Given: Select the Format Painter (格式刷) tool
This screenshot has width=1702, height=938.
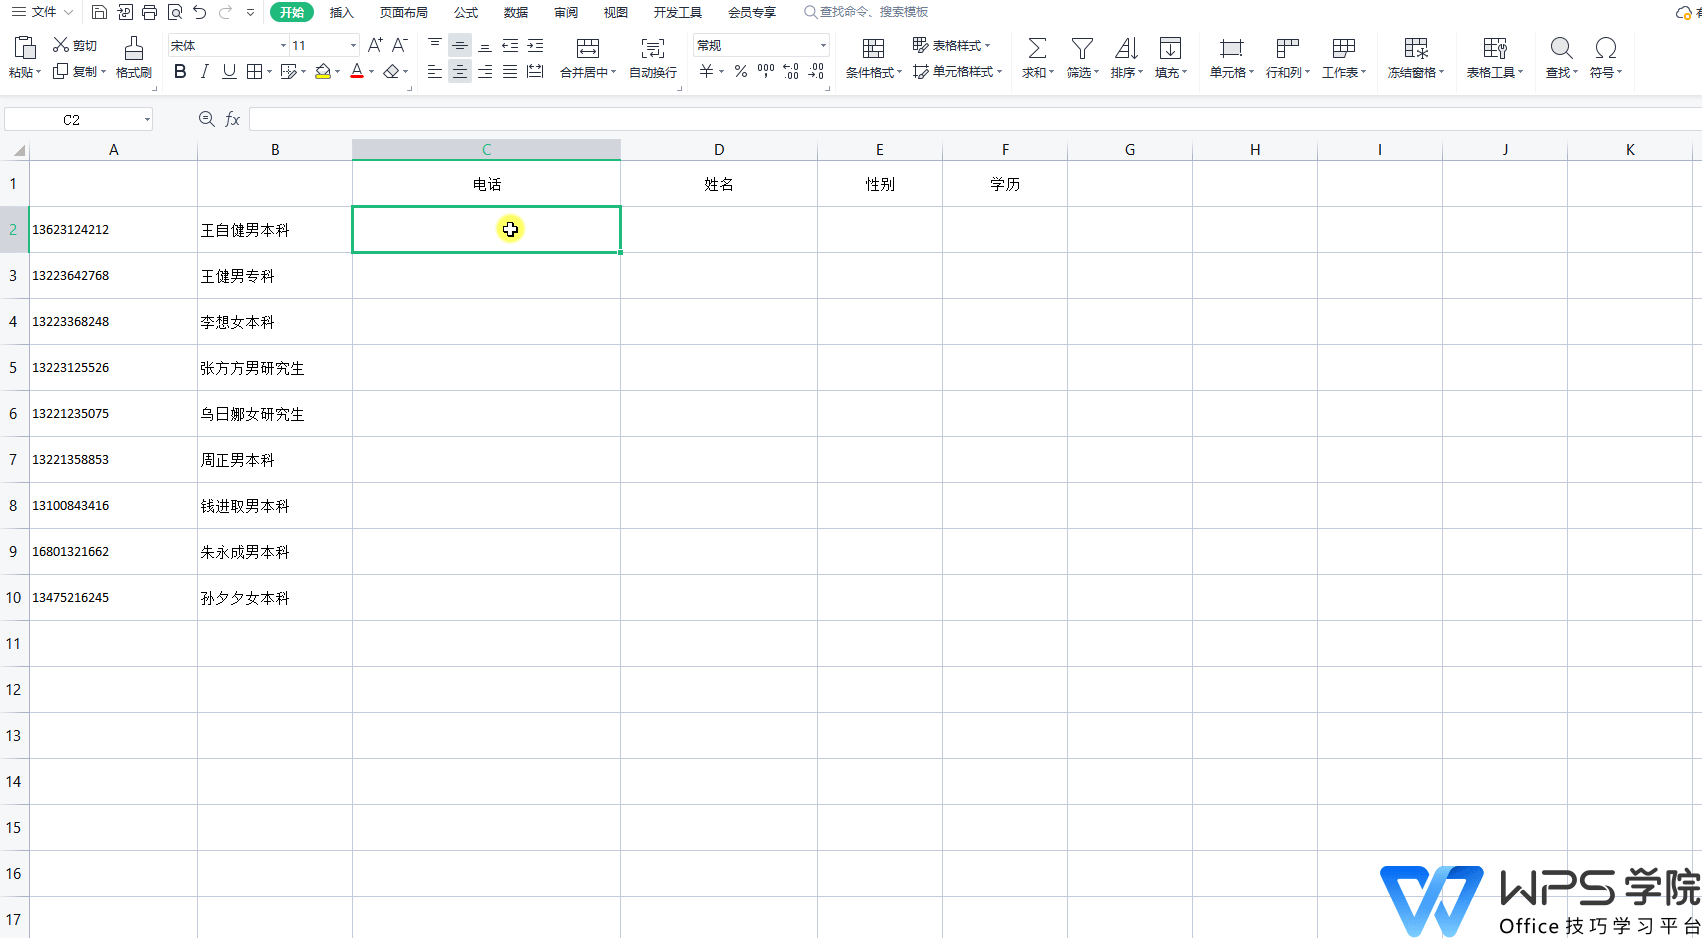Looking at the screenshot, I should point(134,58).
